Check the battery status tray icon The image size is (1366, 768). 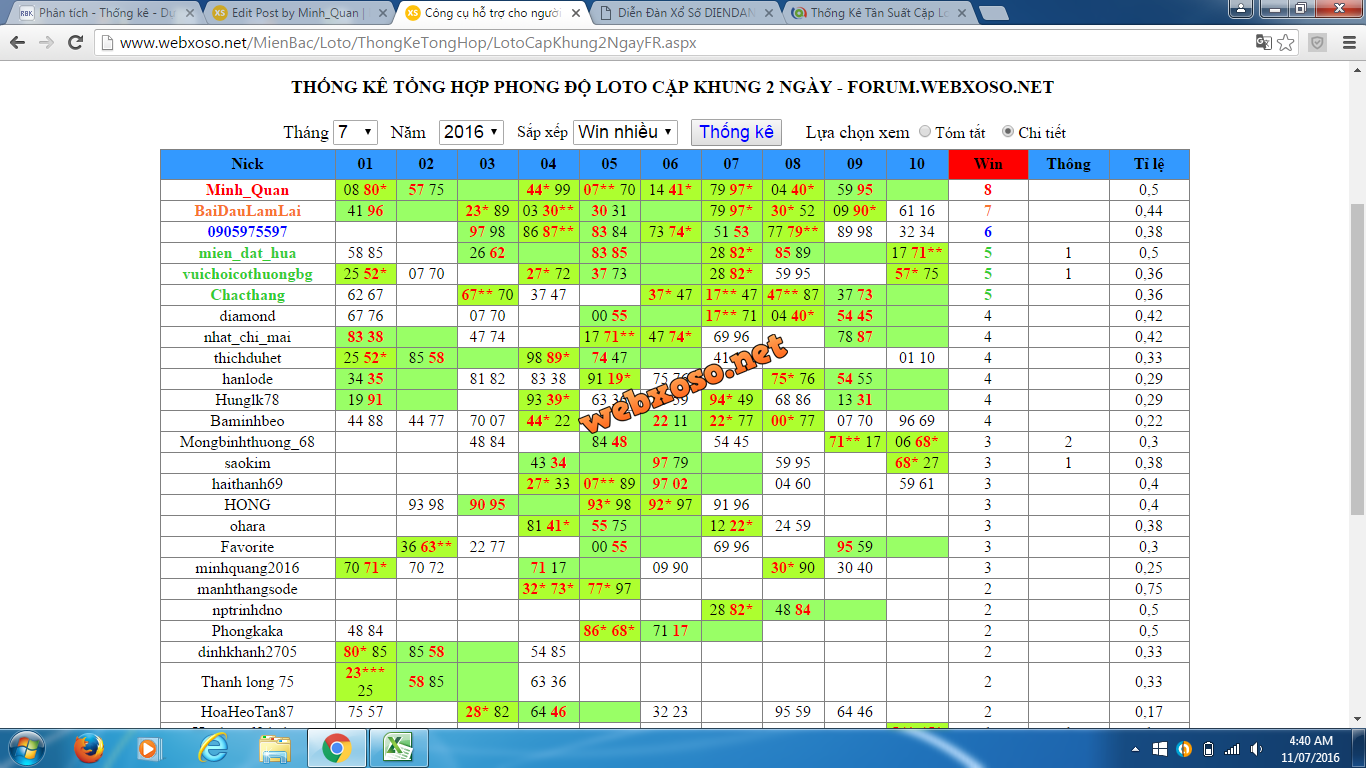coord(1208,749)
